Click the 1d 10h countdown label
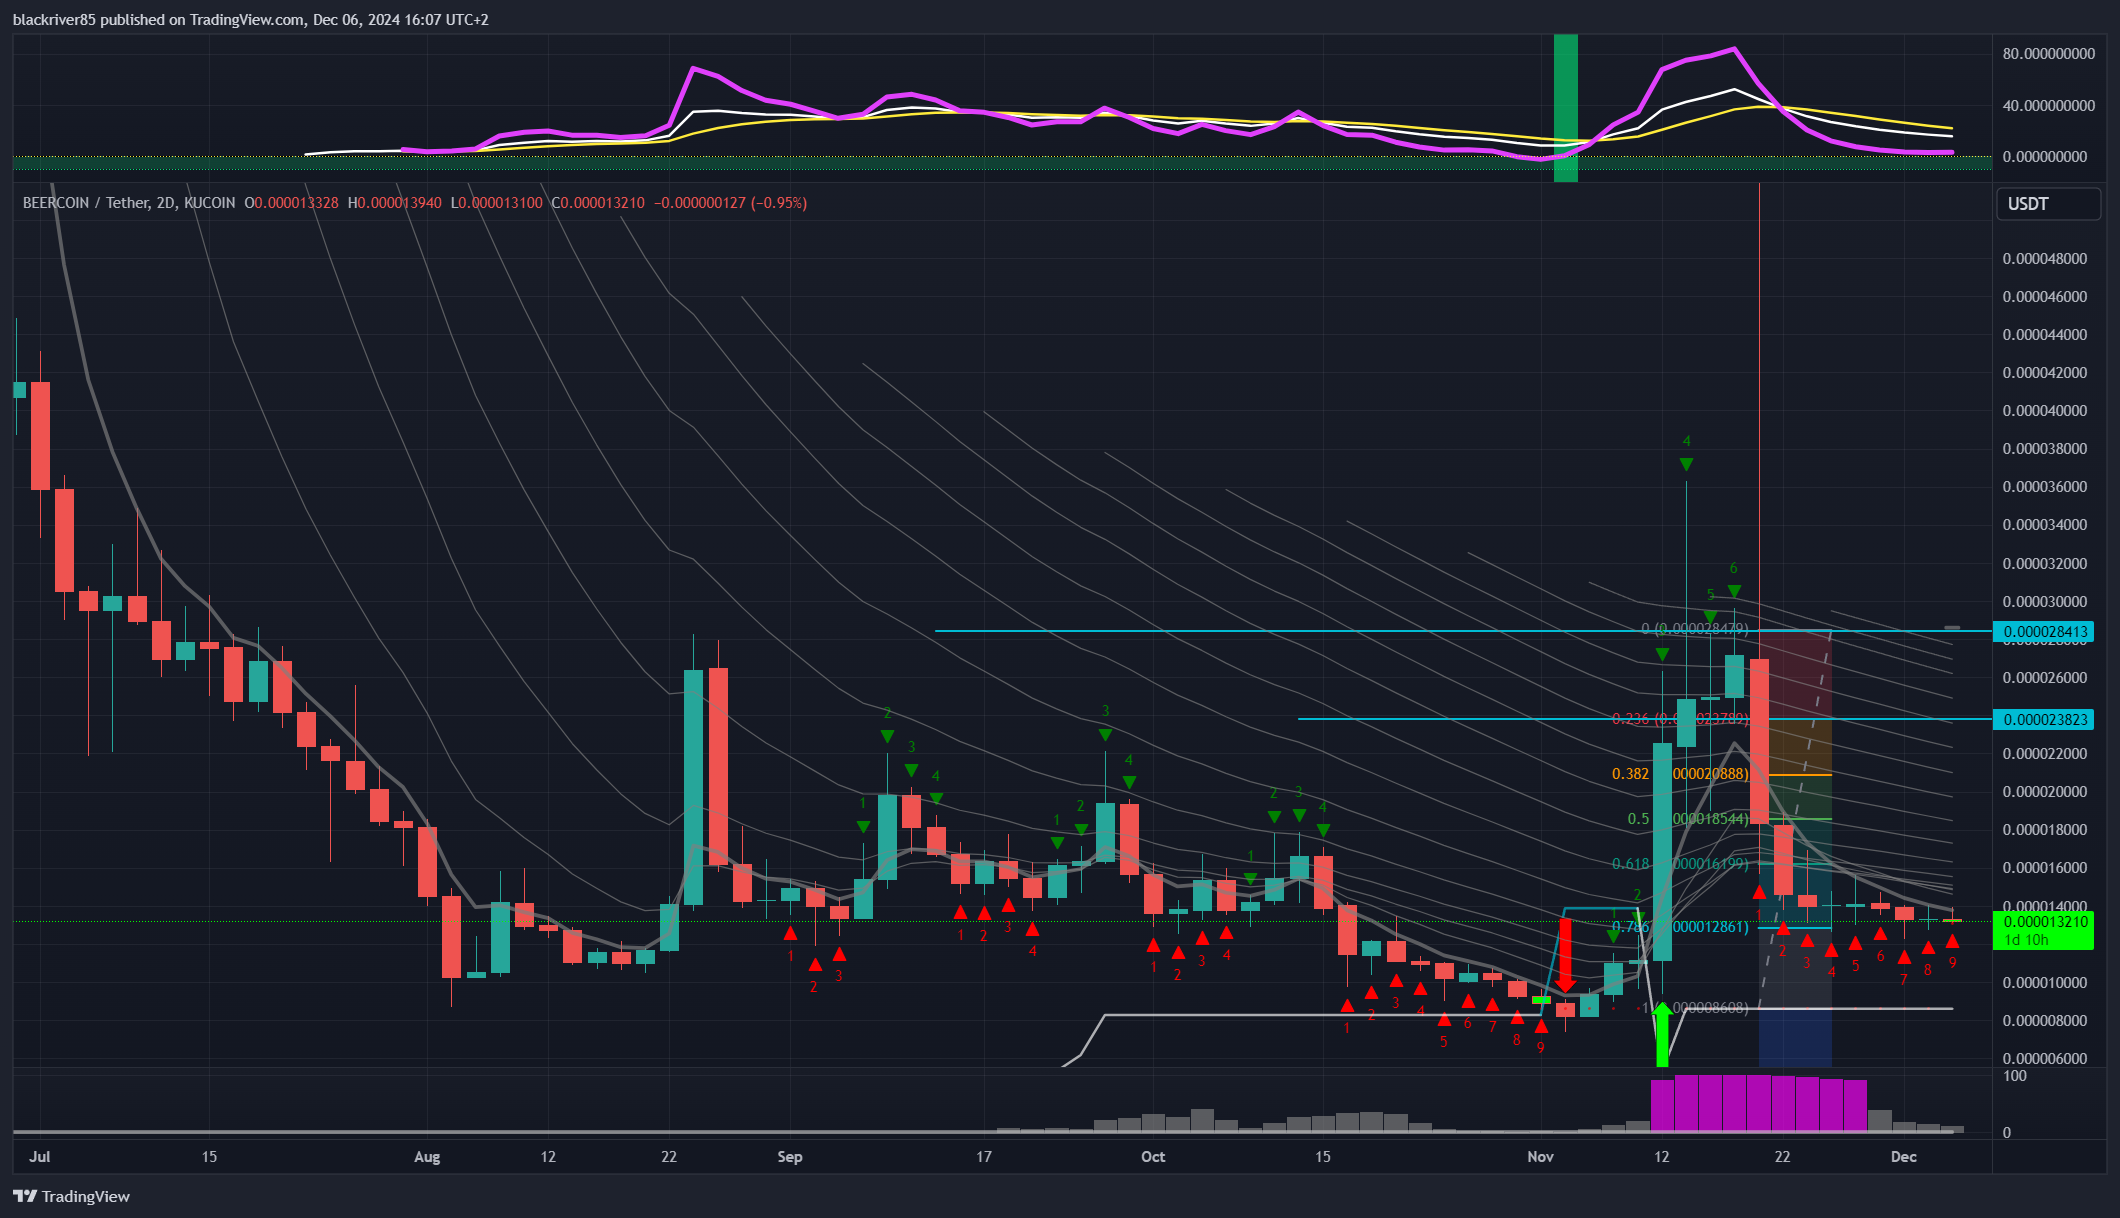2120x1218 pixels. click(x=2026, y=940)
